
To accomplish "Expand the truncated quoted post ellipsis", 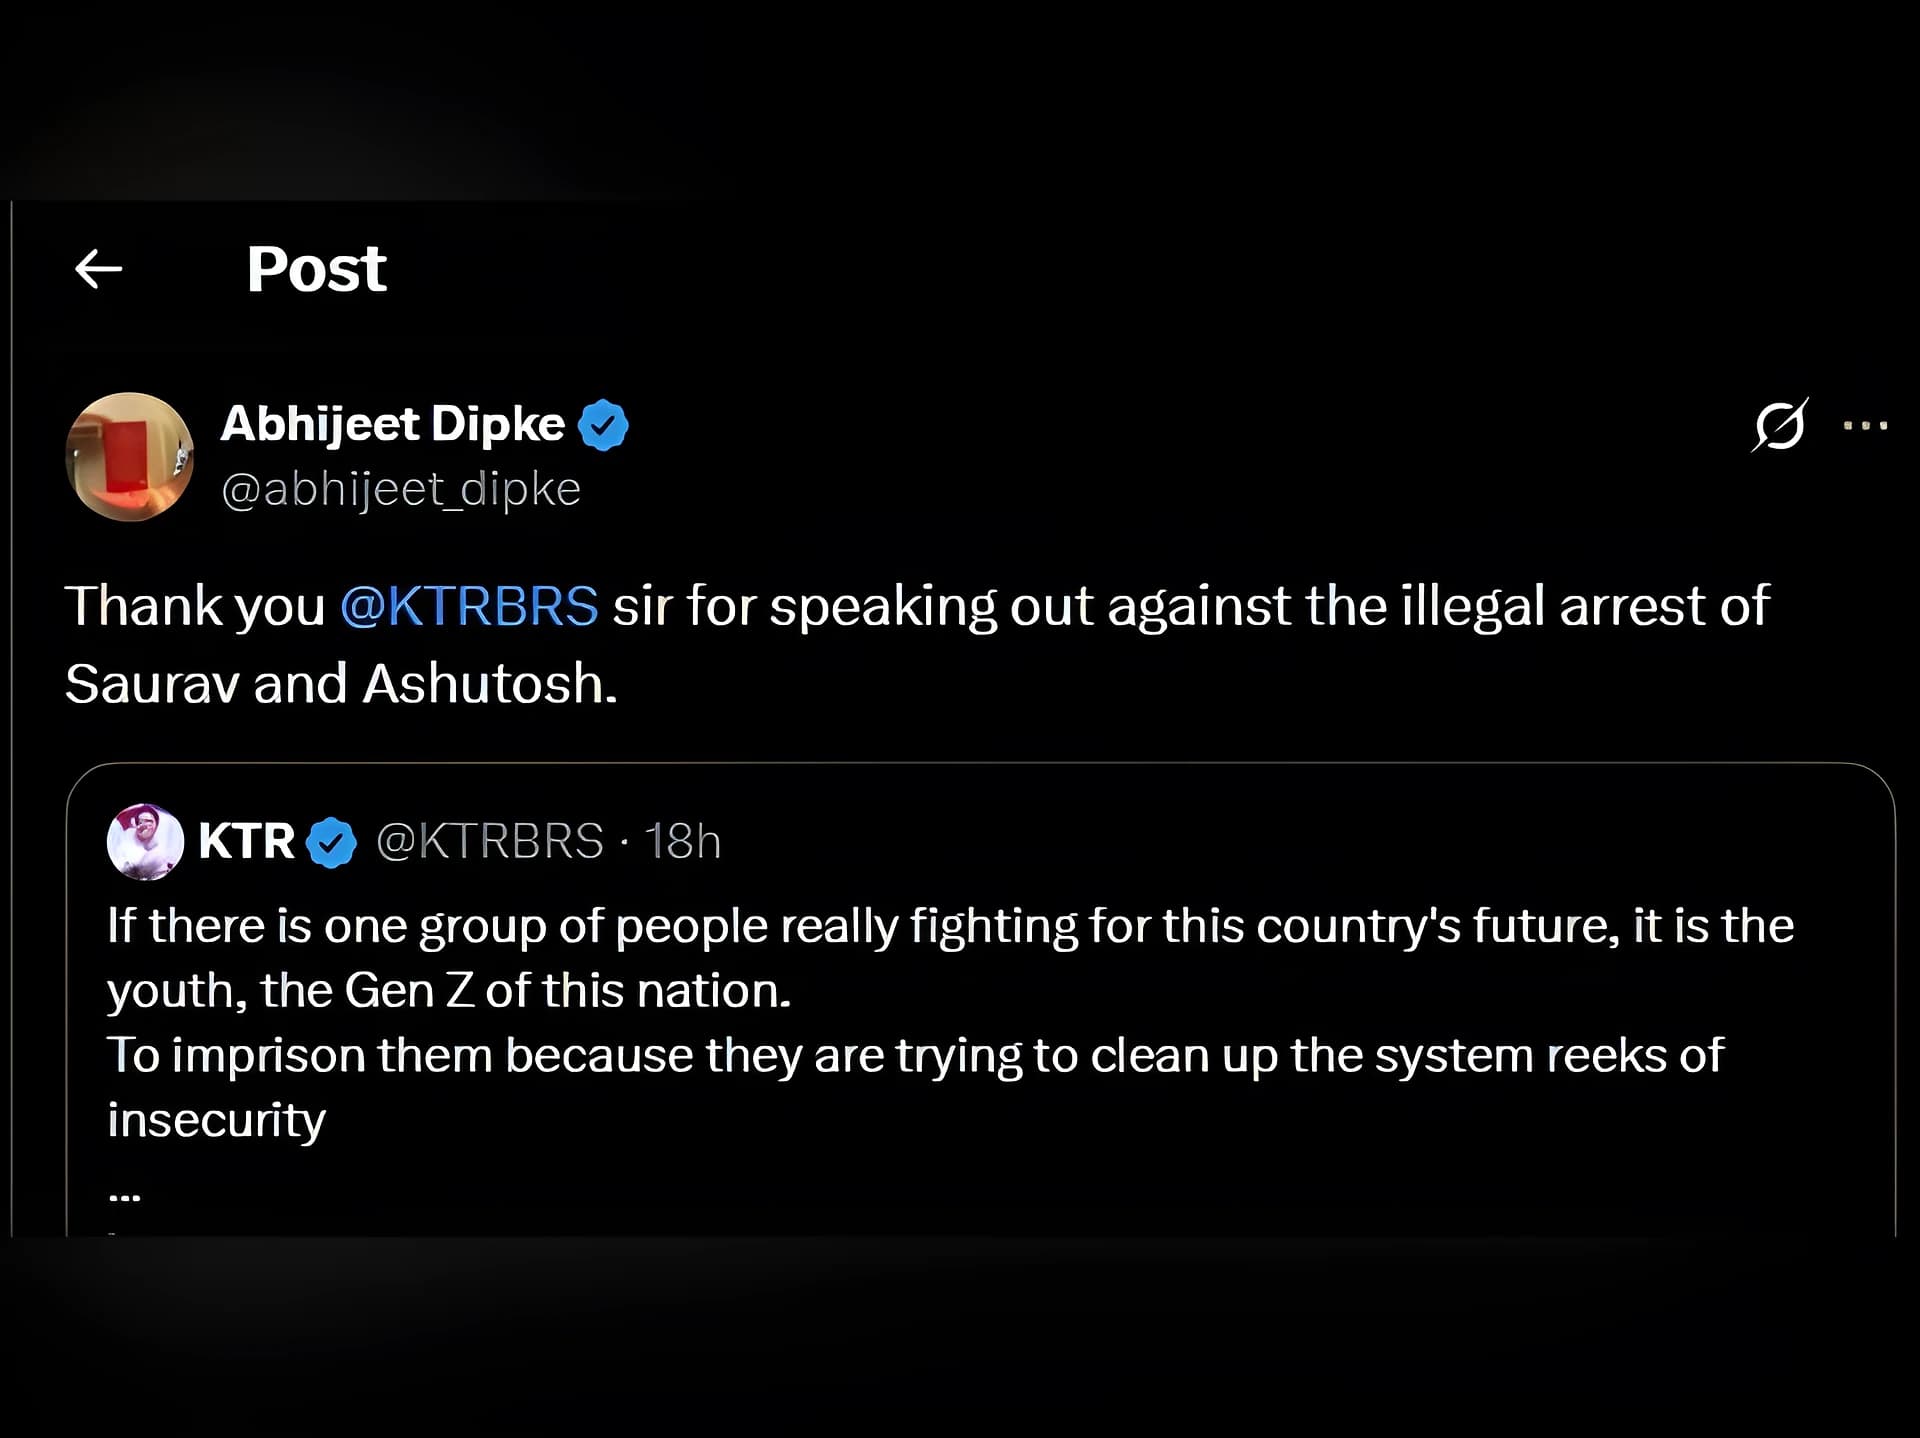I will 125,1195.
